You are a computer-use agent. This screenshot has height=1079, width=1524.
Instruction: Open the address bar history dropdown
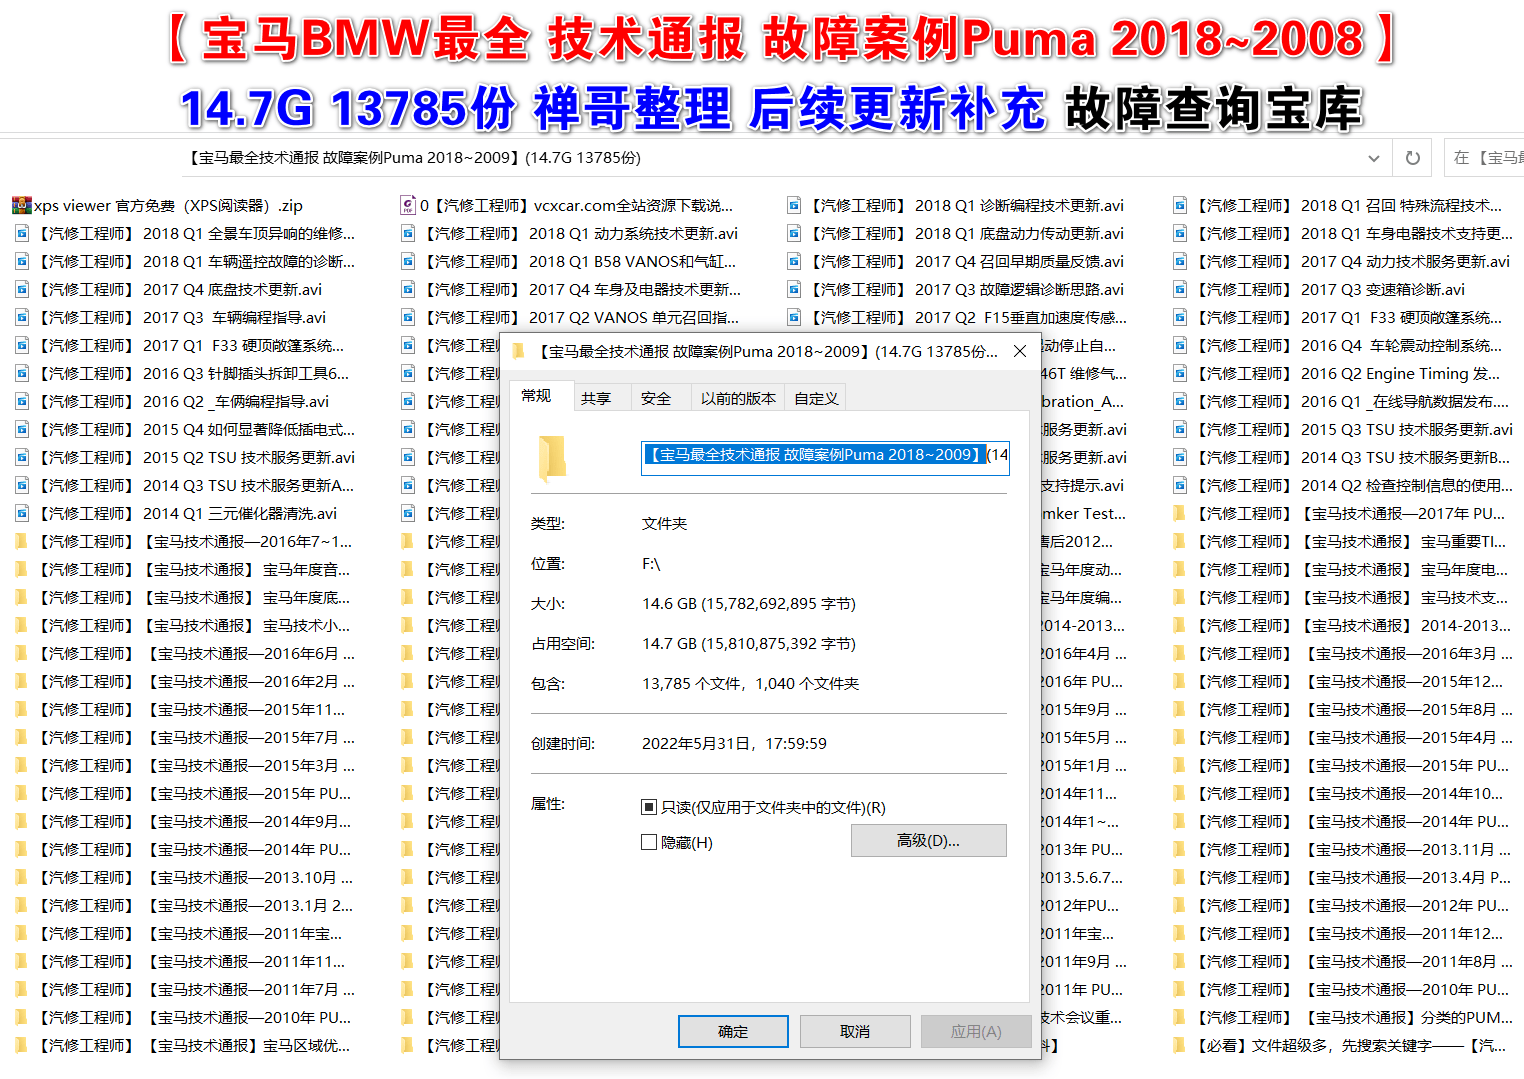[x=1374, y=157]
